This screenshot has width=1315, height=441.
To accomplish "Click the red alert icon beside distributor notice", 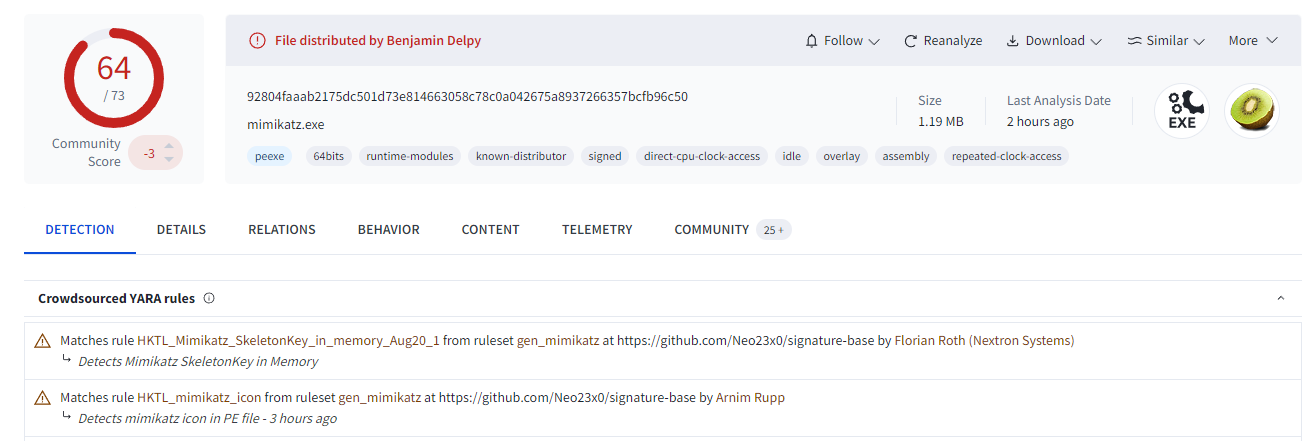I will tap(258, 41).
